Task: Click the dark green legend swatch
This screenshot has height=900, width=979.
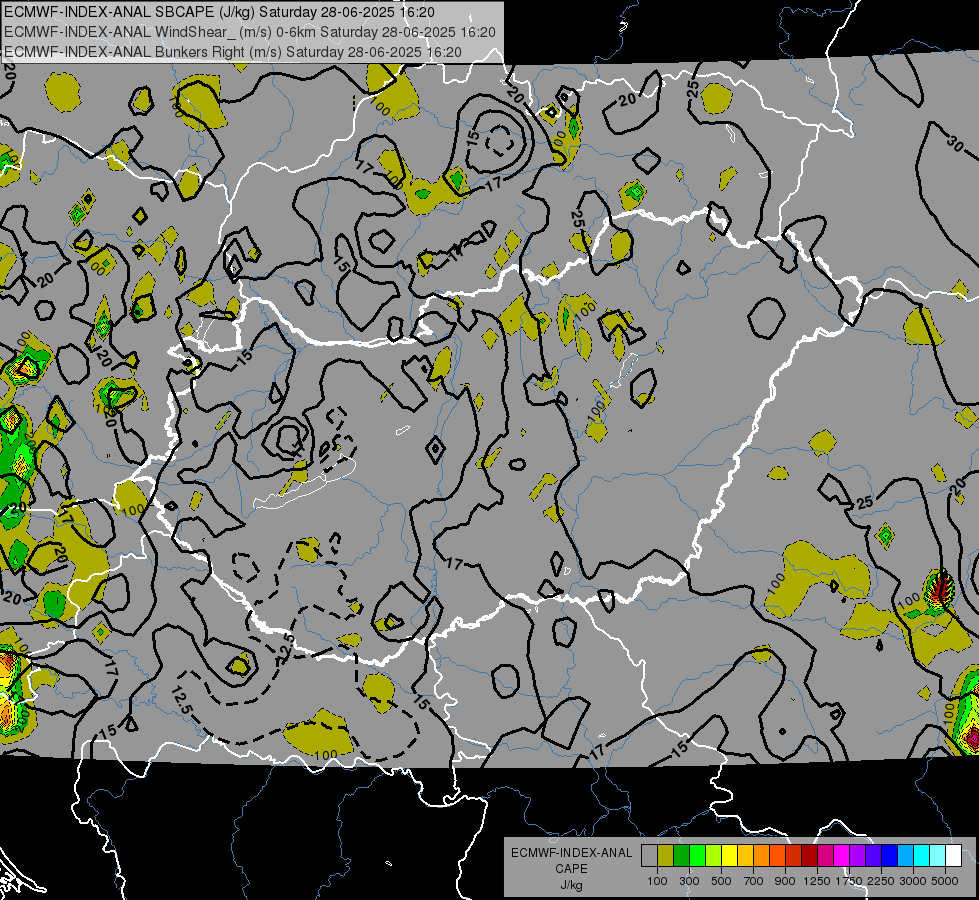Action: [681, 855]
